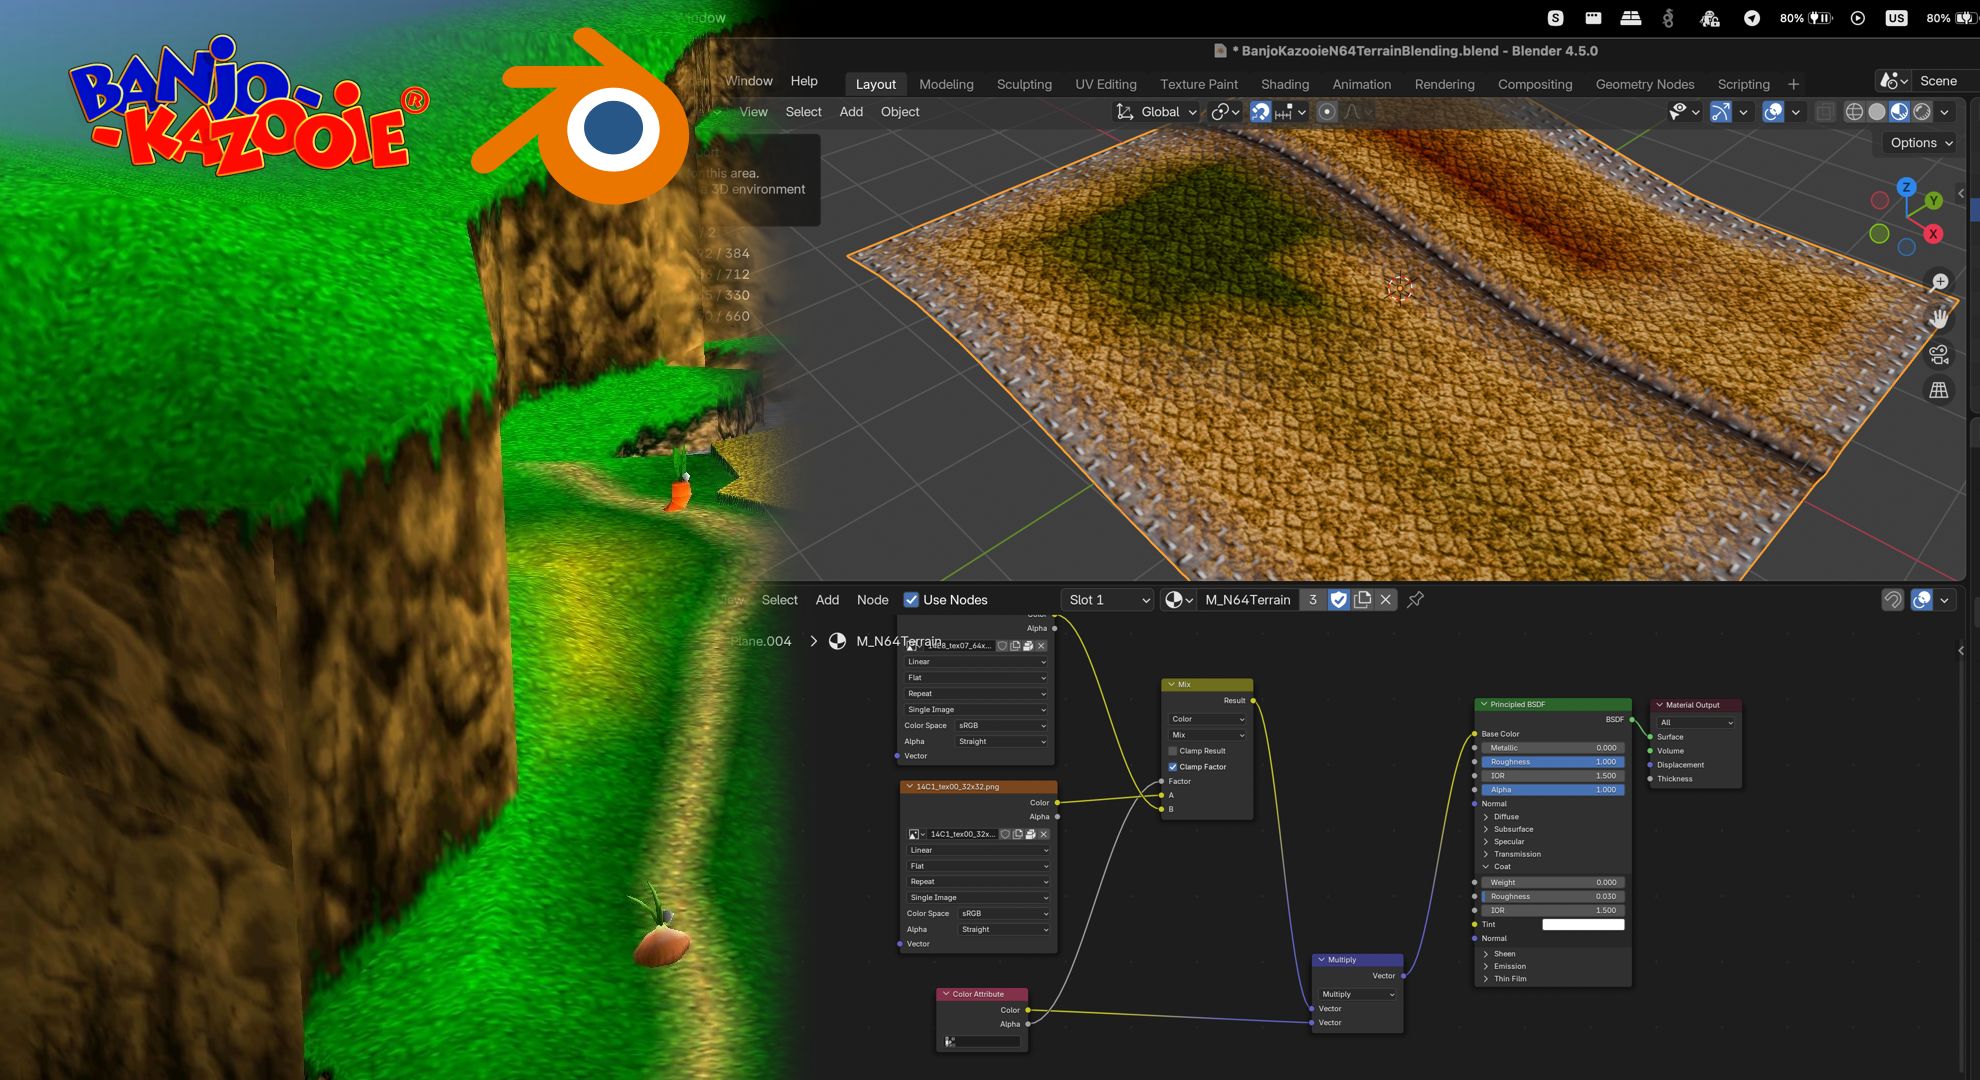
Task: Open the Global transform orientation dropdown
Action: (x=1158, y=112)
